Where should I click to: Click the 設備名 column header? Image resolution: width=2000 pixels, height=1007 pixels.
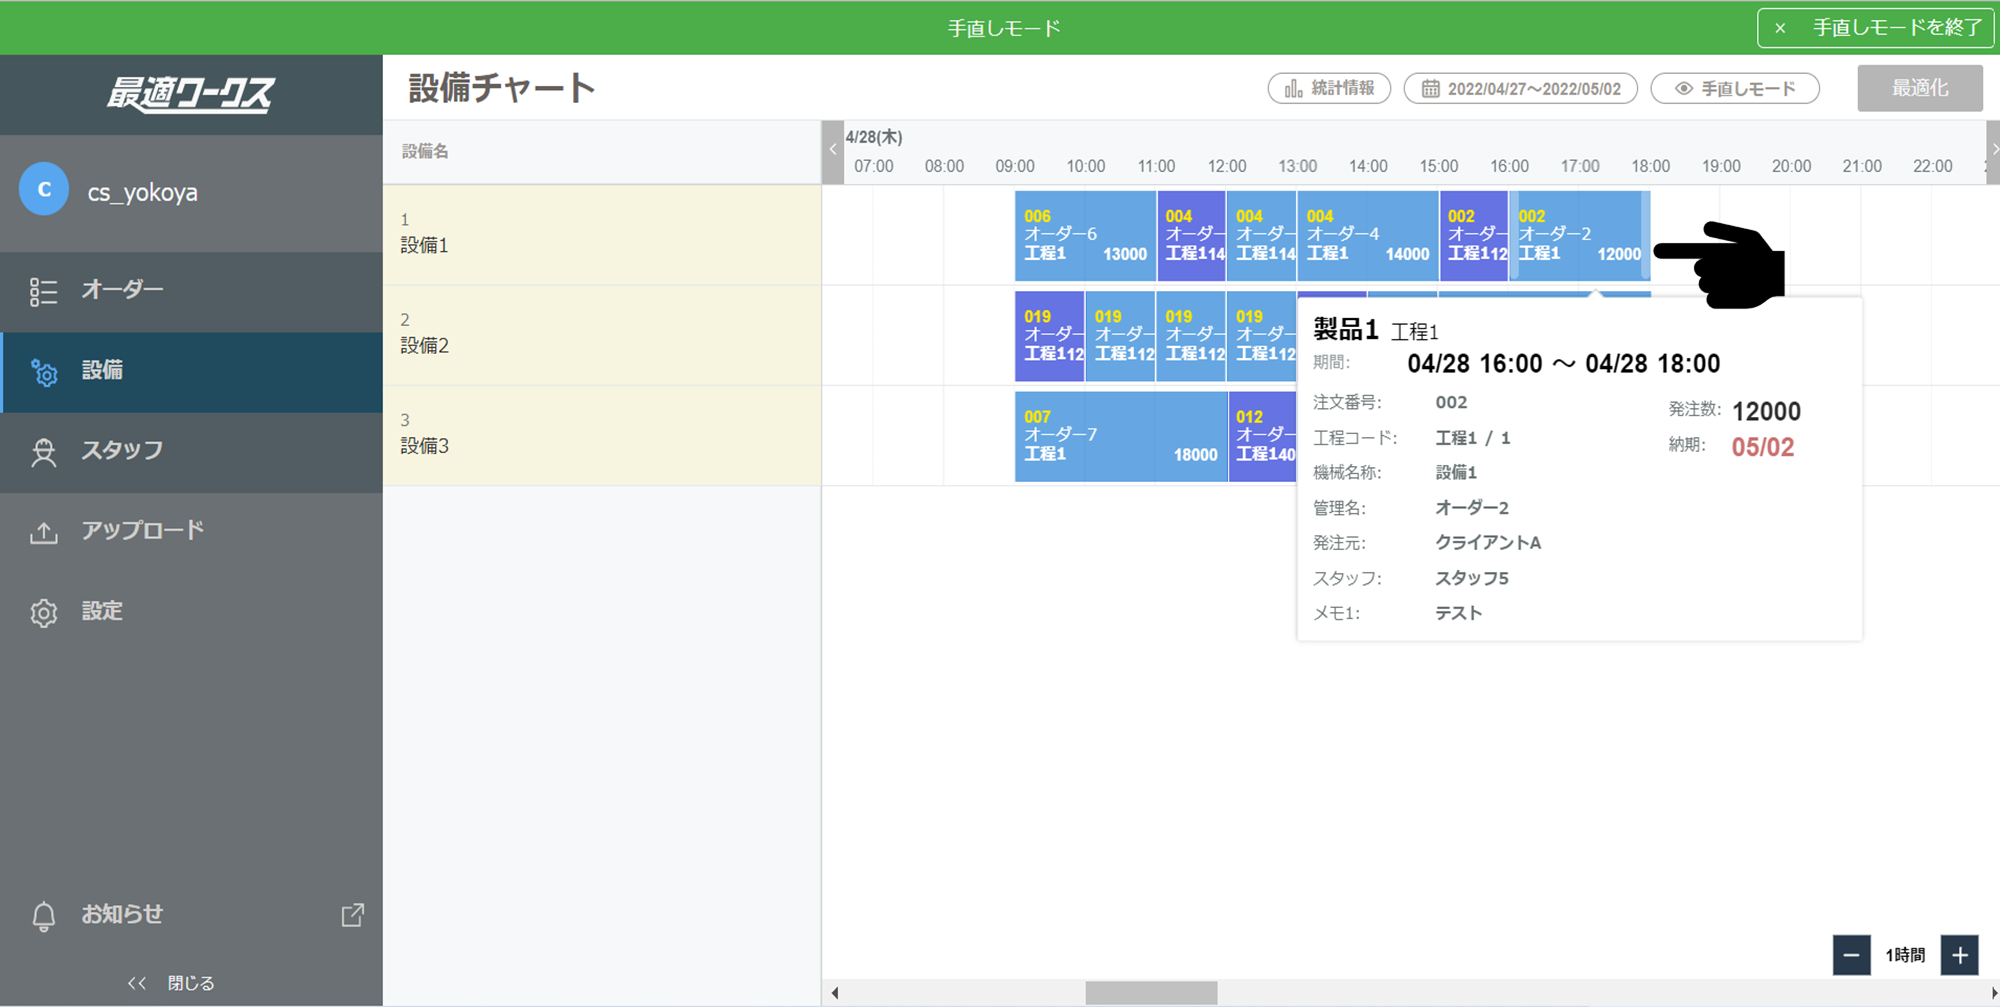pyautogui.click(x=425, y=151)
